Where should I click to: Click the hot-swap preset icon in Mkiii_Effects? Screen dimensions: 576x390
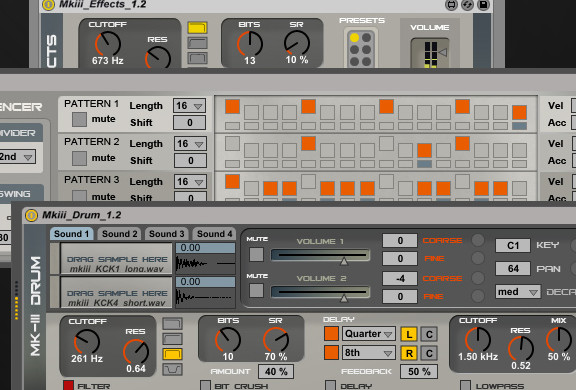467,5
